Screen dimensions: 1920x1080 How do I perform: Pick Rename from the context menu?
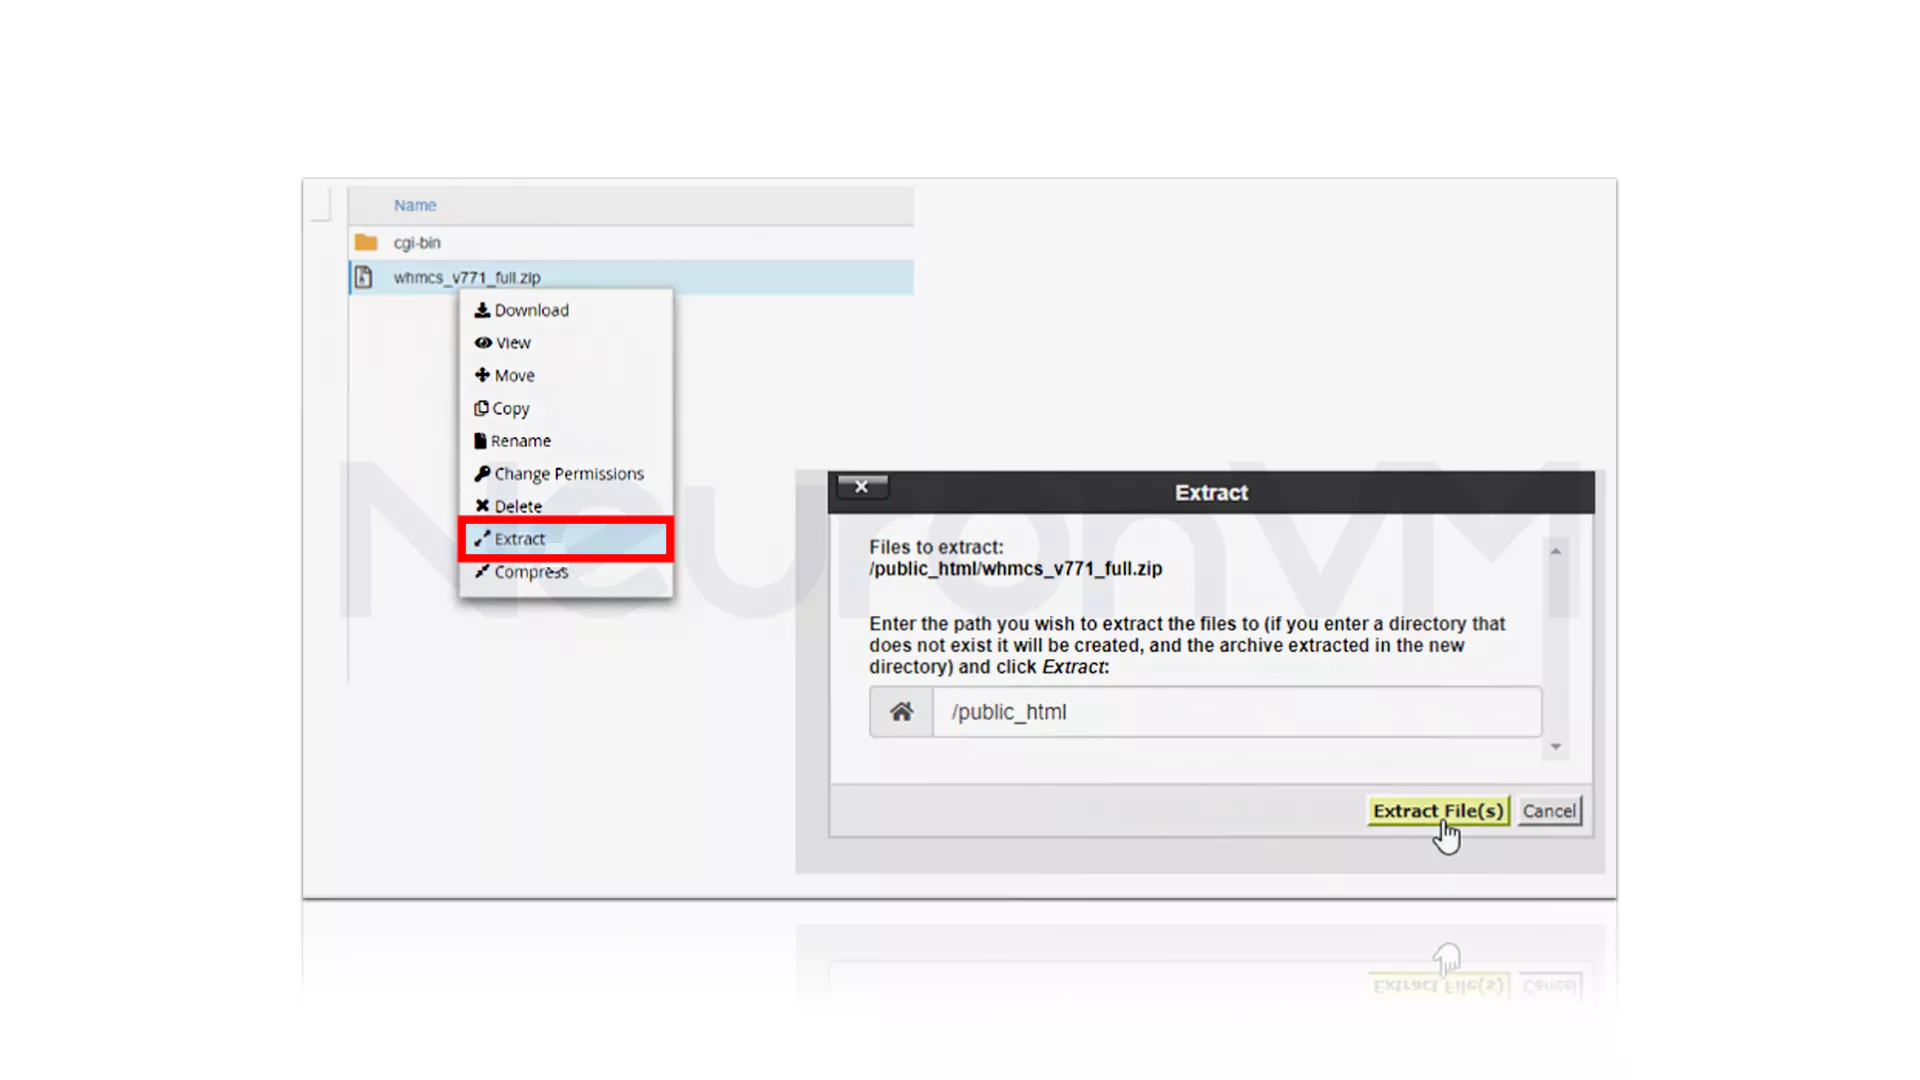coord(566,441)
